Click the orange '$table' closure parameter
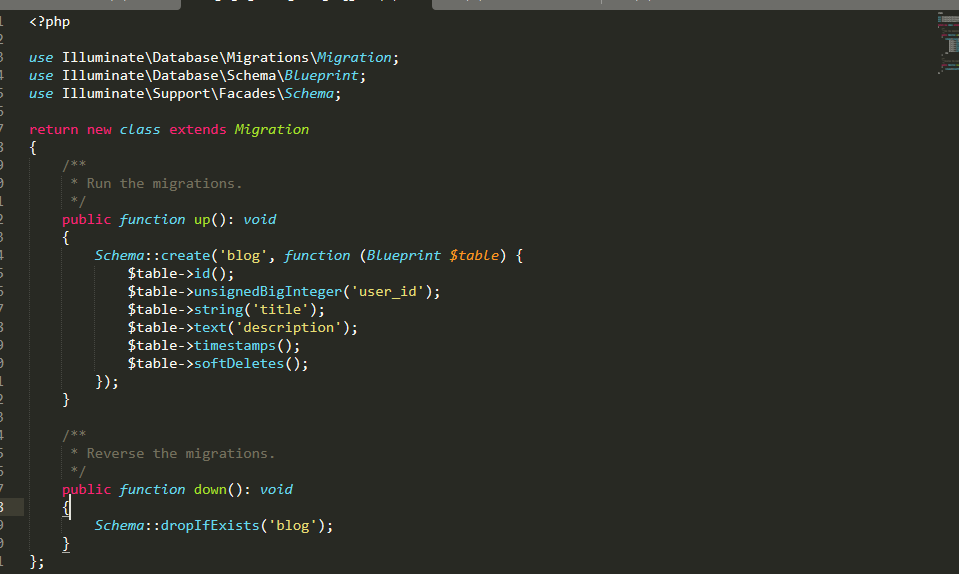 [x=474, y=256]
